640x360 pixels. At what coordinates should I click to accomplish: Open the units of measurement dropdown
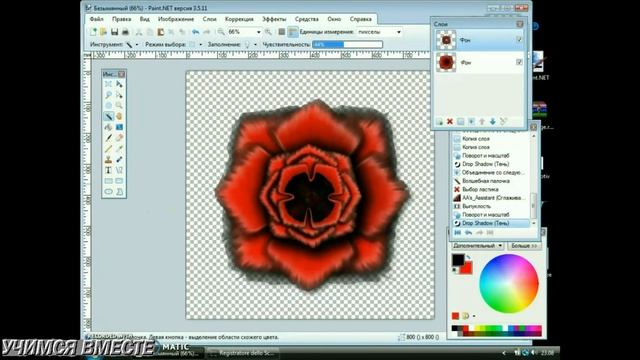[399, 32]
